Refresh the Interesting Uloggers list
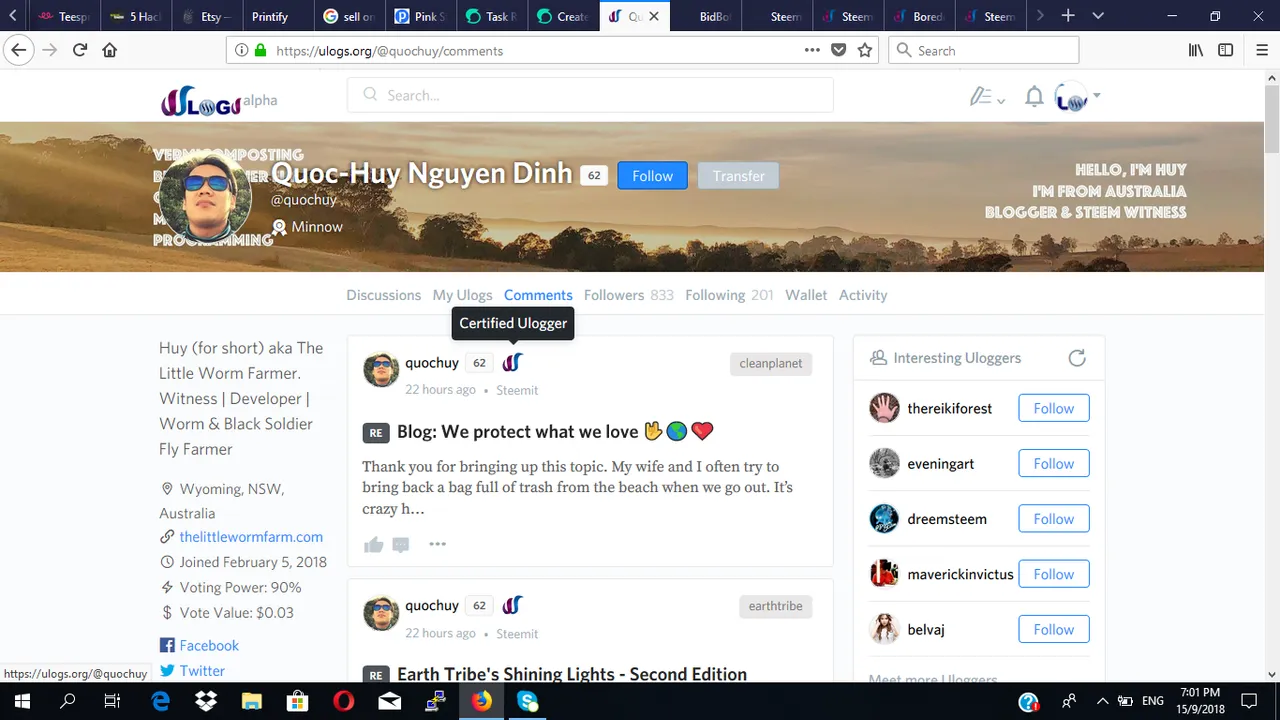This screenshot has width=1280, height=720. [1077, 358]
